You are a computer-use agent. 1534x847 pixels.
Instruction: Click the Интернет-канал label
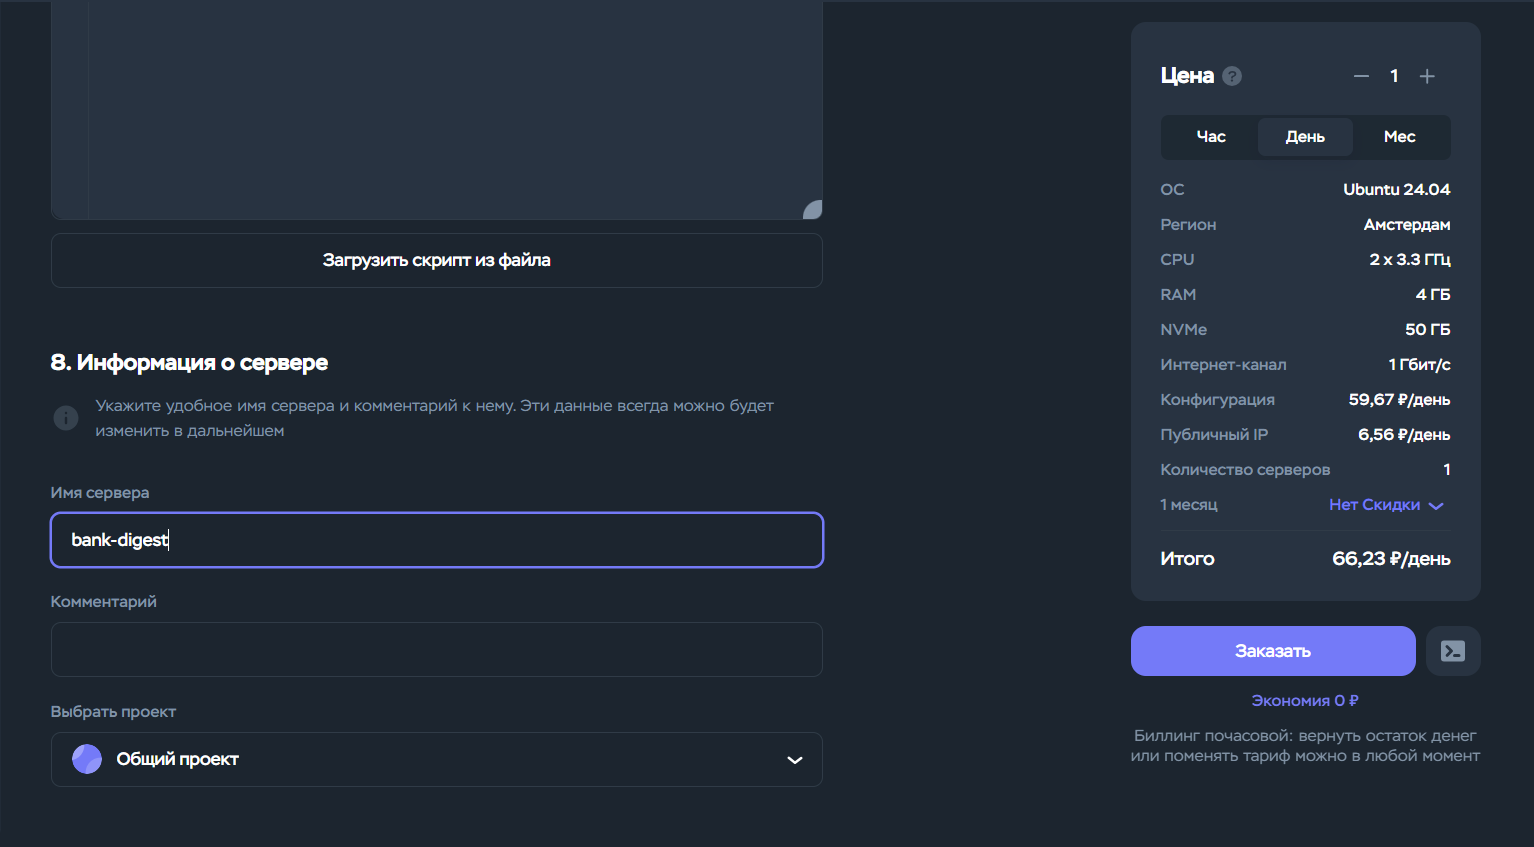coord(1223,365)
